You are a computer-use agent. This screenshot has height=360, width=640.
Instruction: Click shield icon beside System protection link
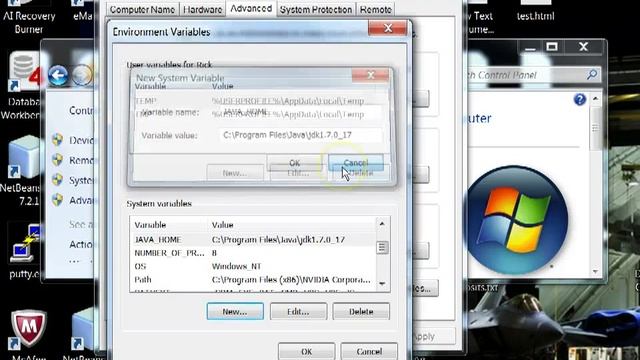pyautogui.click(x=58, y=180)
